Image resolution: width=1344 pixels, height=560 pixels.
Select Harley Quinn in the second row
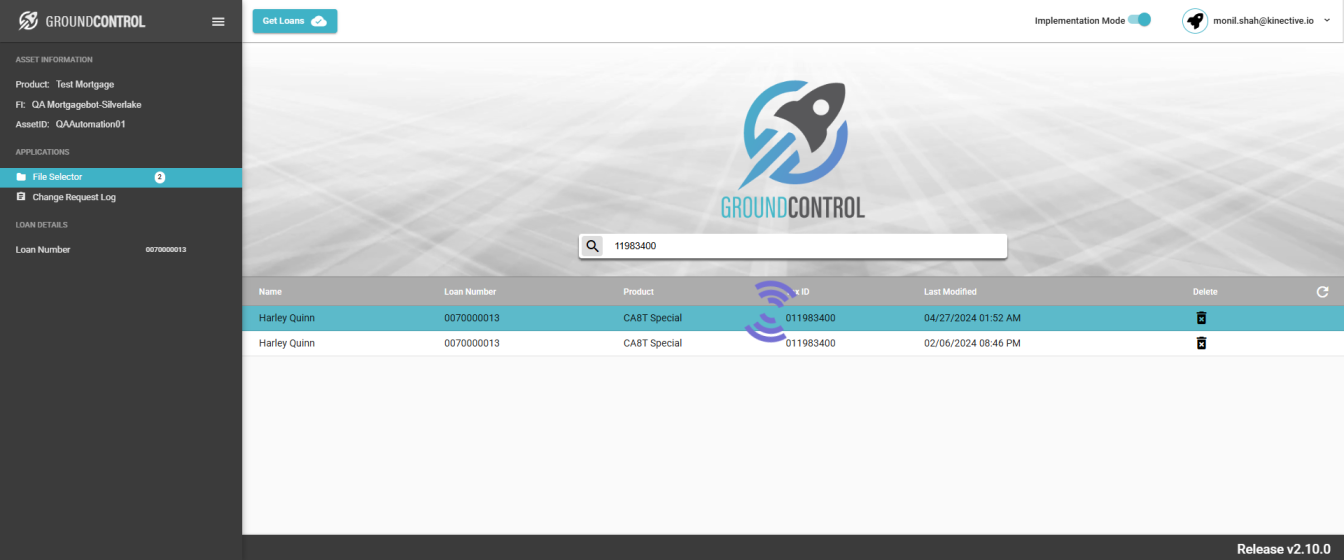287,343
